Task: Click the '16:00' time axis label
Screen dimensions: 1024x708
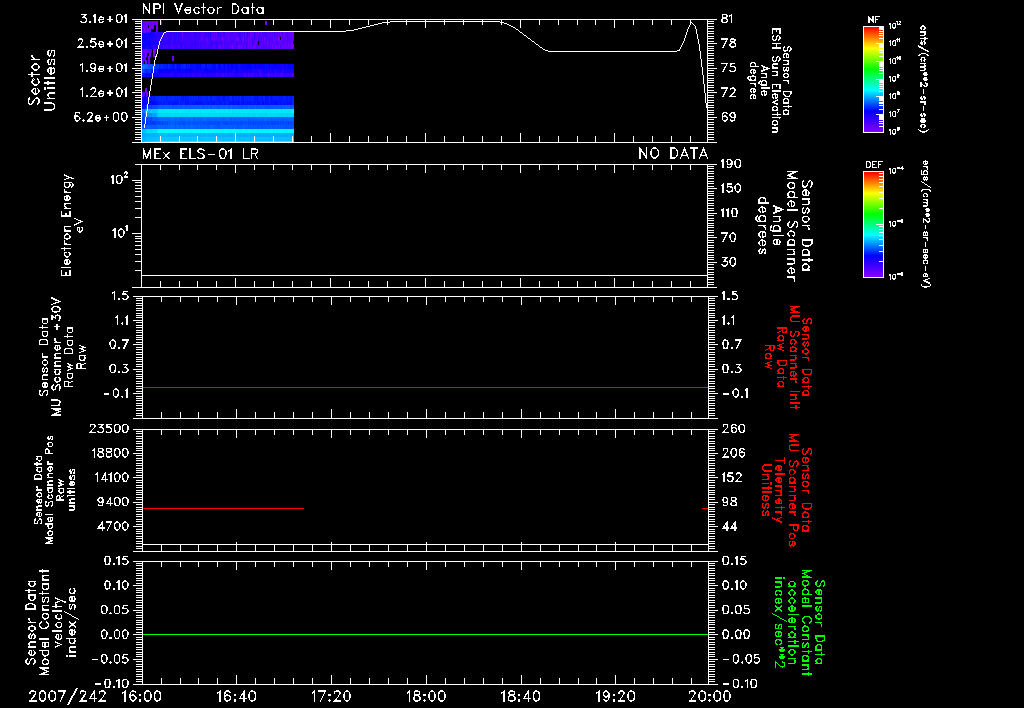Action: coord(142,696)
